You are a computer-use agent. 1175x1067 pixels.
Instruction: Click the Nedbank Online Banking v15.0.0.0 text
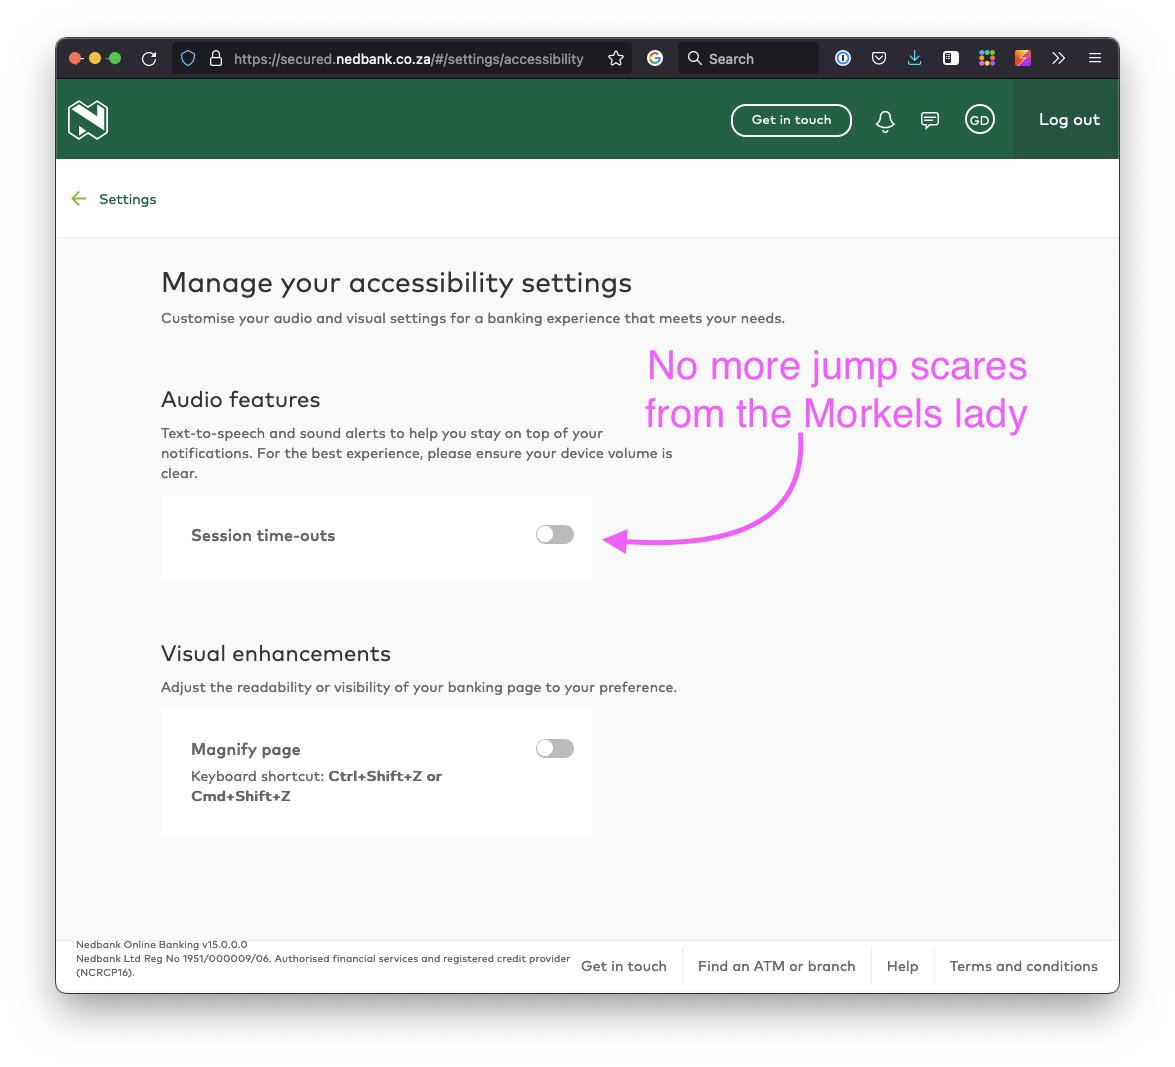[x=162, y=945]
